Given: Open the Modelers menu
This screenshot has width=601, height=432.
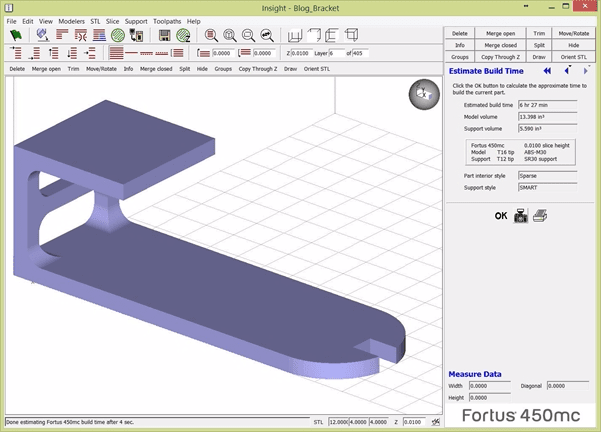Looking at the screenshot, I should 71,20.
